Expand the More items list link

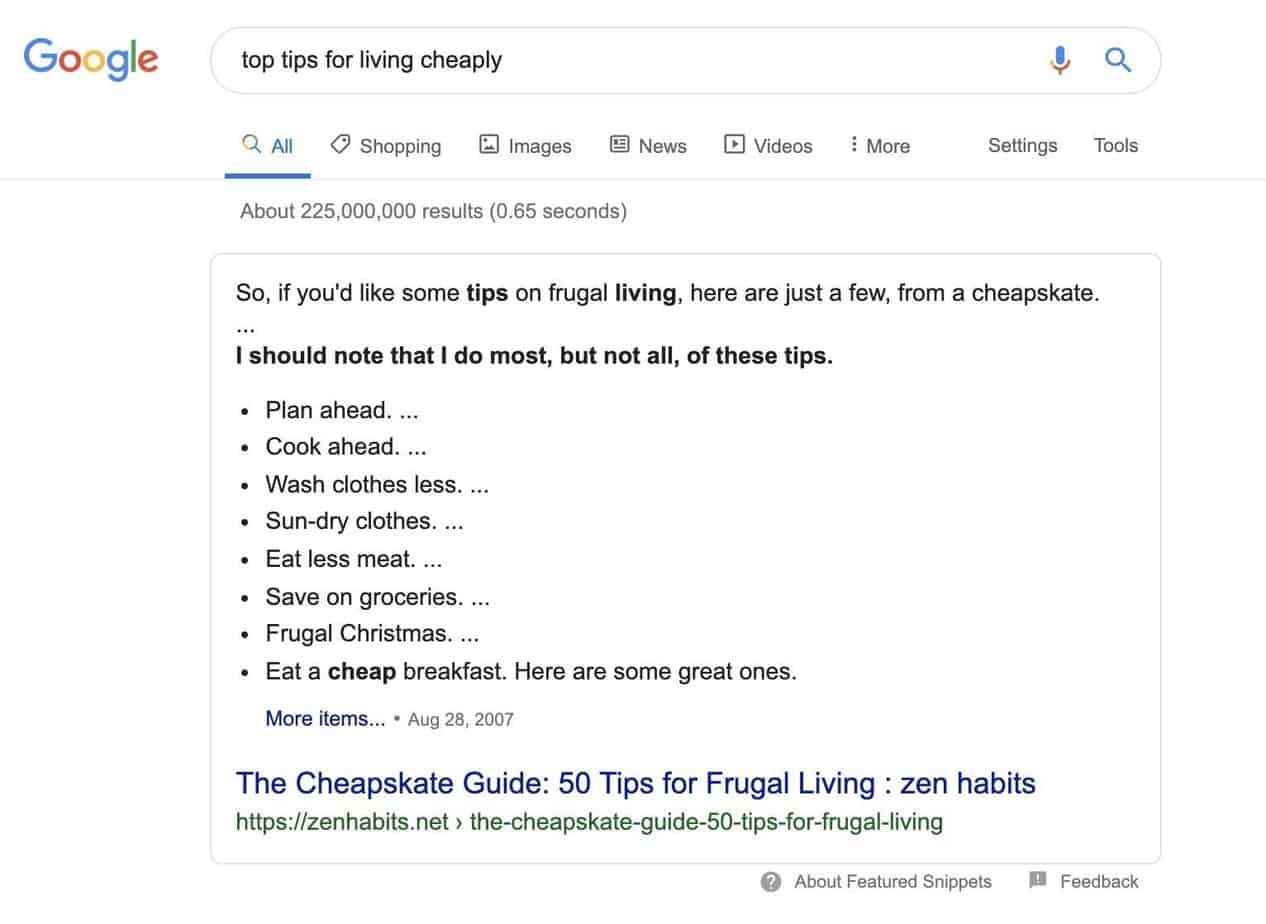click(325, 719)
